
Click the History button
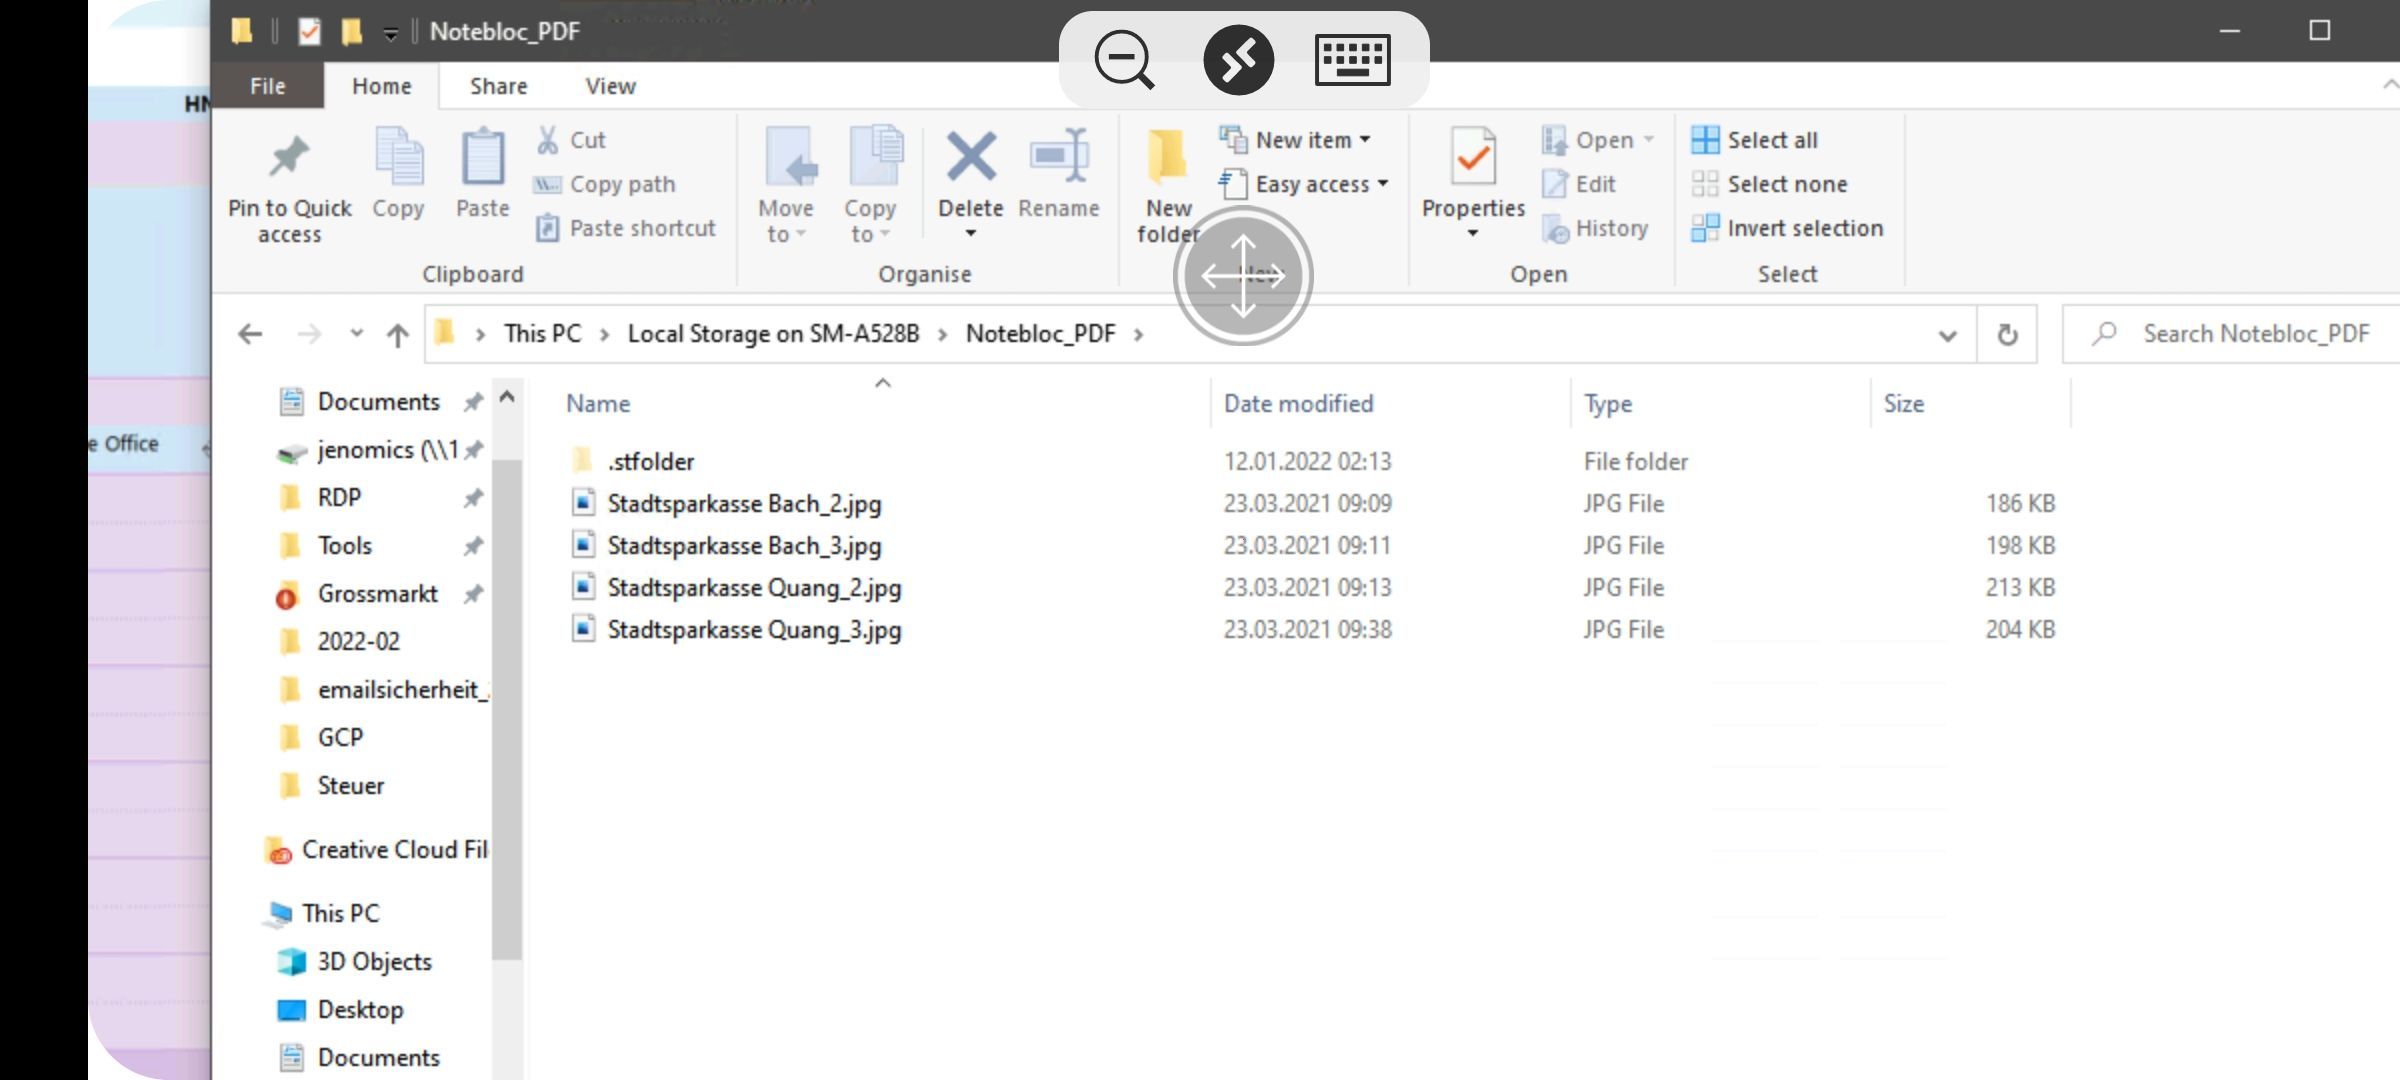click(1595, 228)
